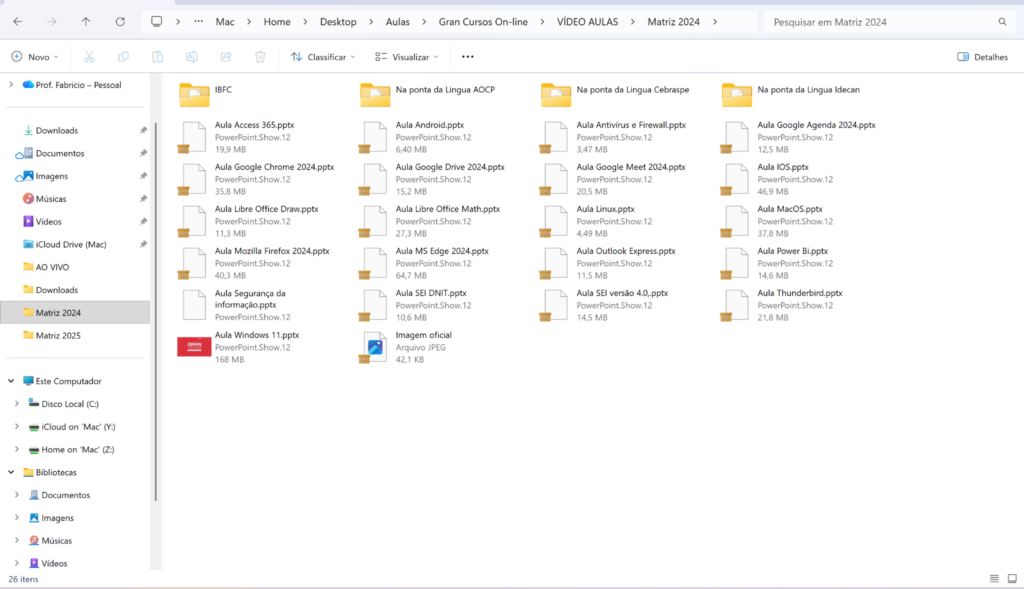Select the Imagem oficial JPEG file icon
Screen dimensions: 1024x589
[374, 347]
